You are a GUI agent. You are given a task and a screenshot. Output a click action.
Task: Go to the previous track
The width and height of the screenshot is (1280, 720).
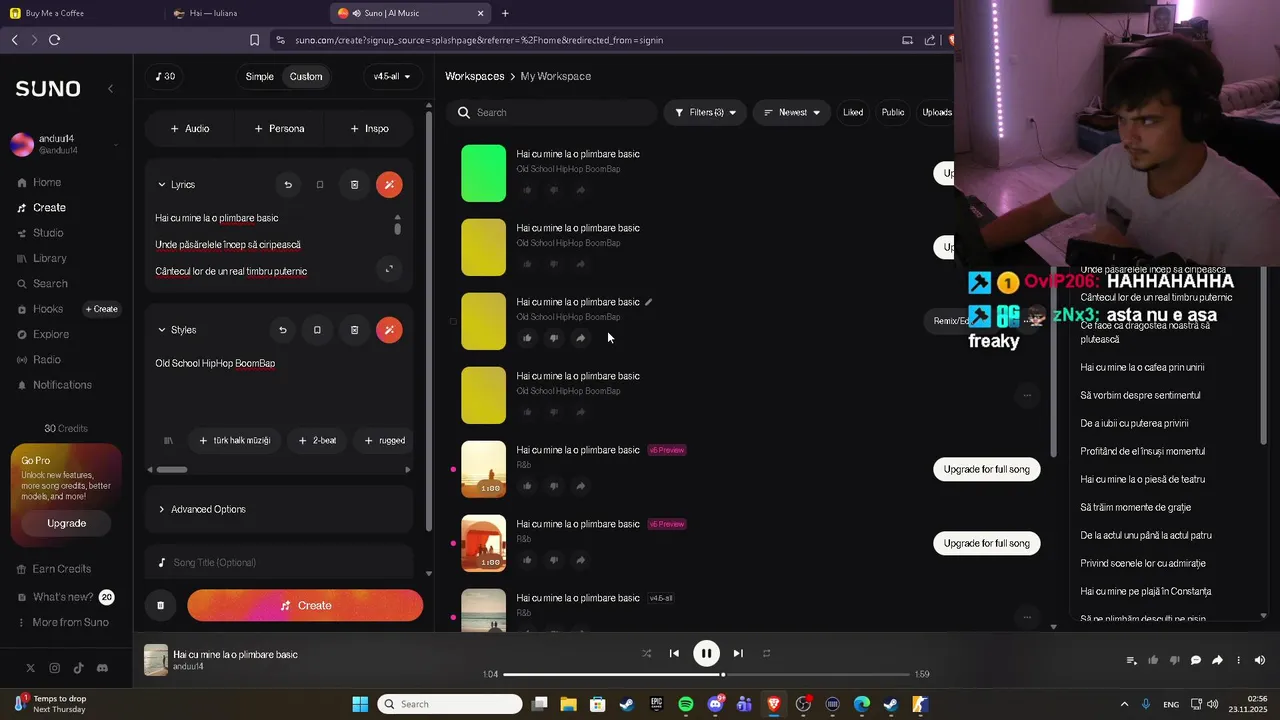[x=674, y=654]
